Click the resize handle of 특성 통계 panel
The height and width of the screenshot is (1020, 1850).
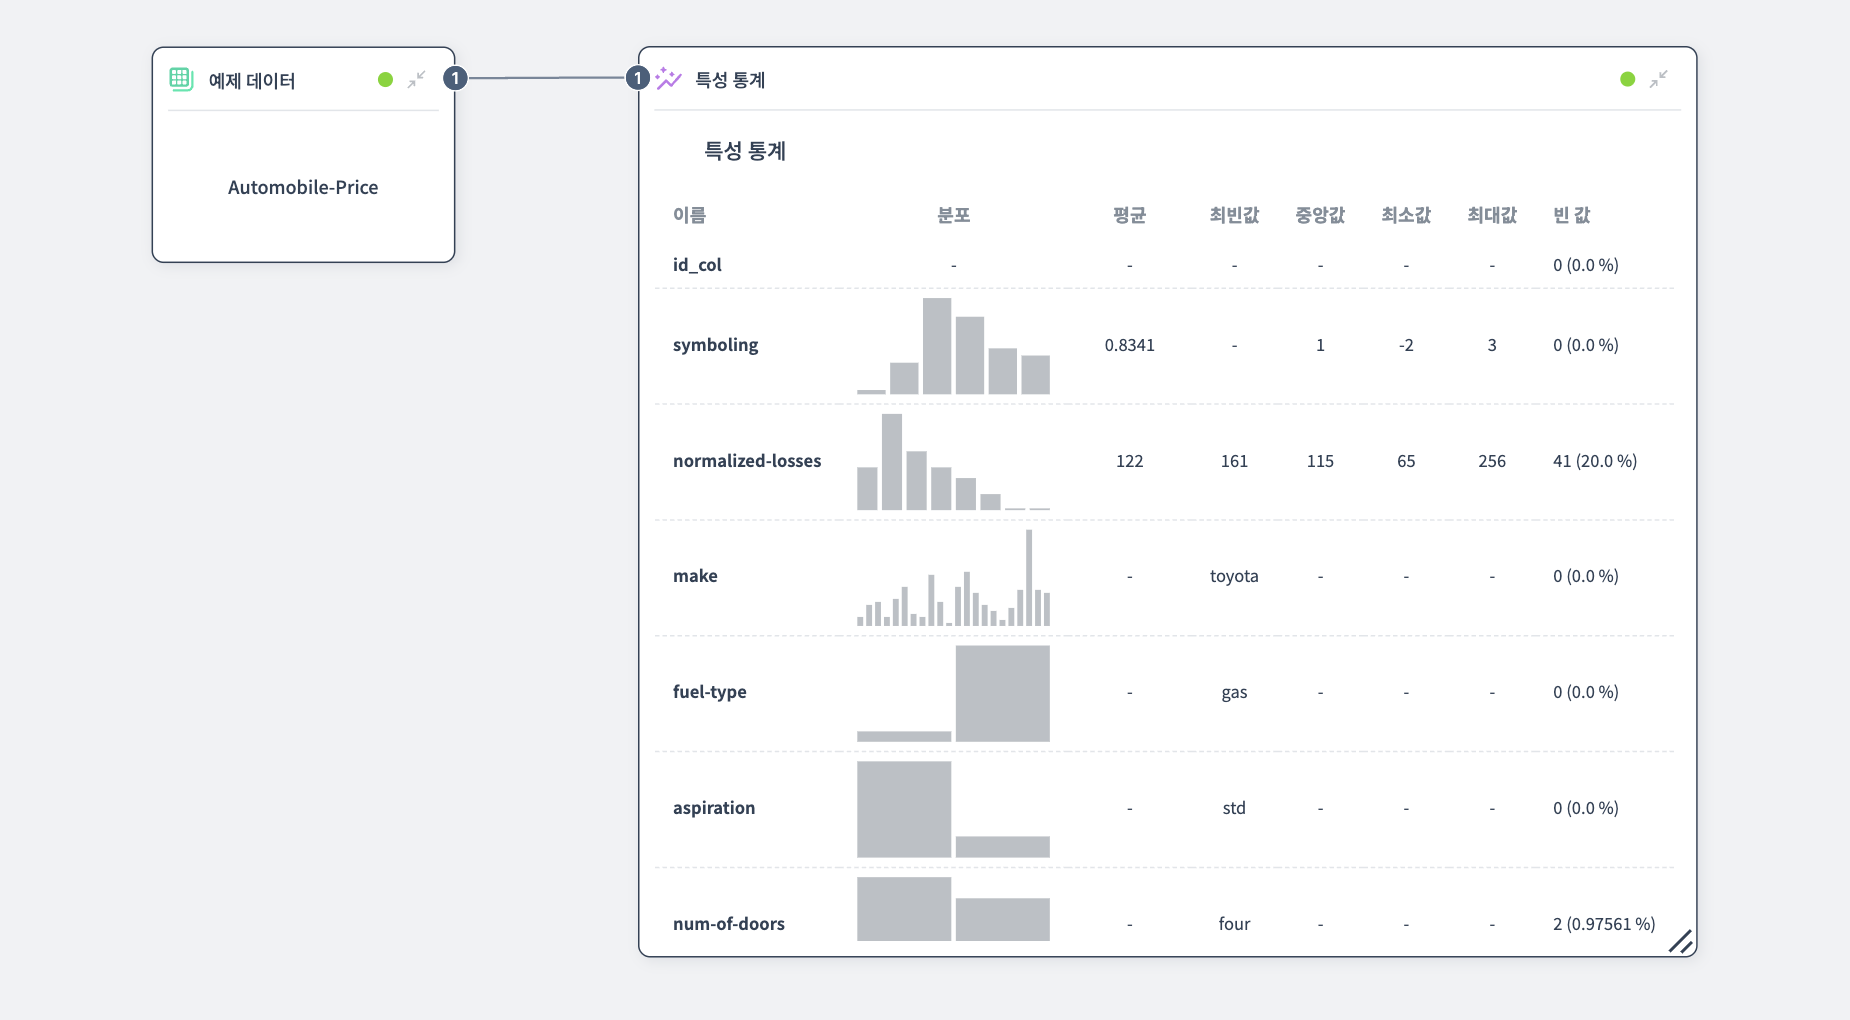pyautogui.click(x=1681, y=941)
